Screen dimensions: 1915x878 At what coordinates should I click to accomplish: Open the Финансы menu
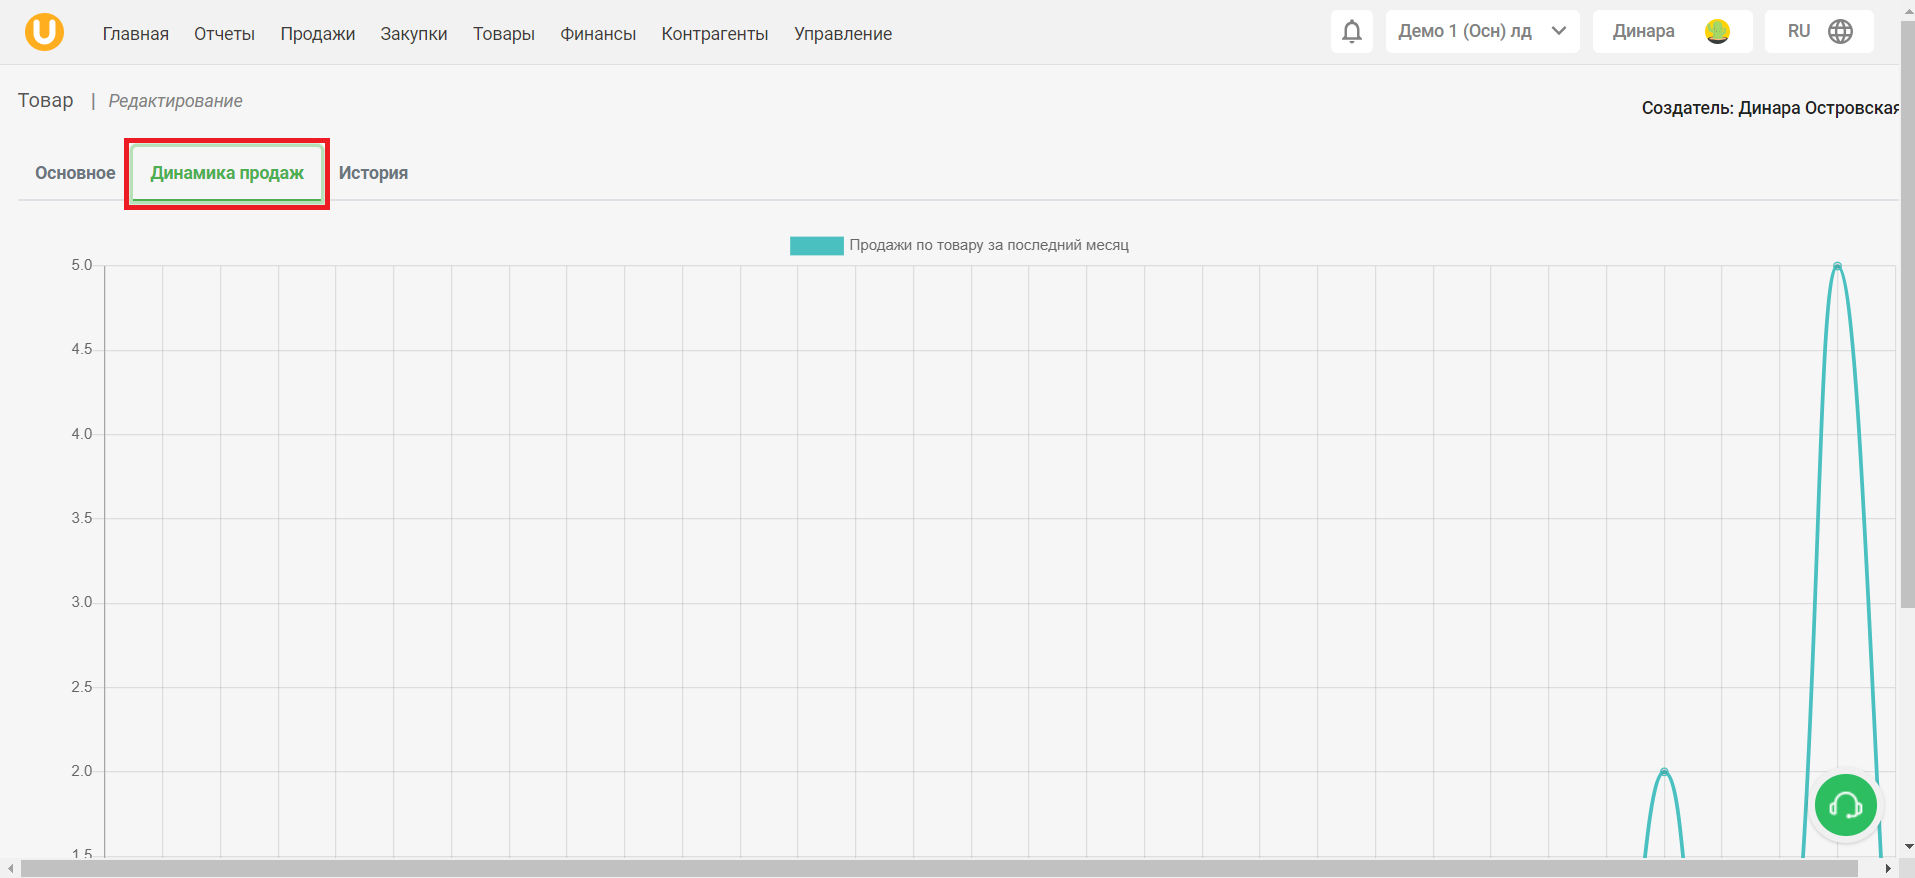(x=598, y=34)
